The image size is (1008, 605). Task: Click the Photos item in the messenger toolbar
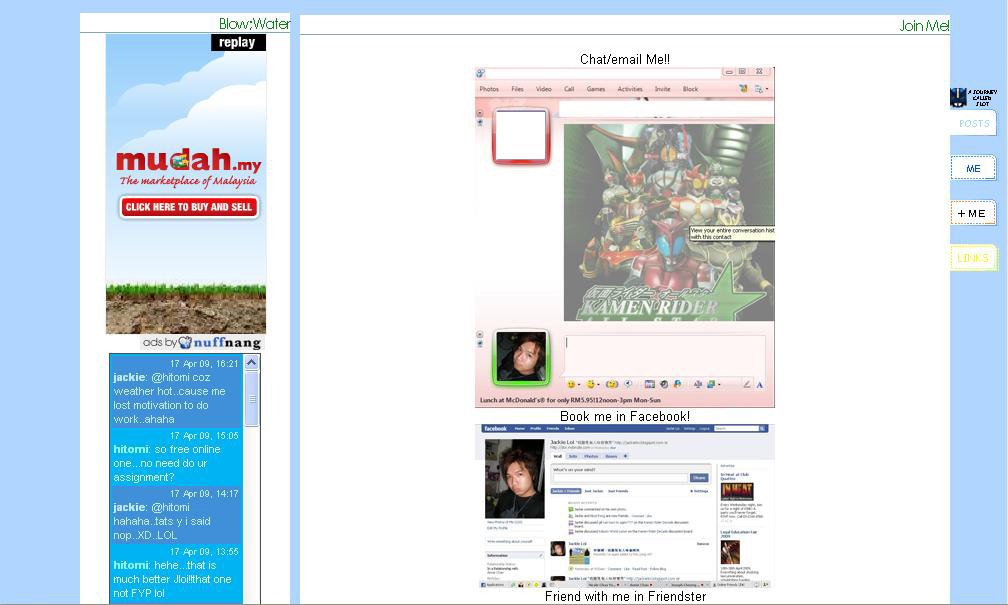489,89
